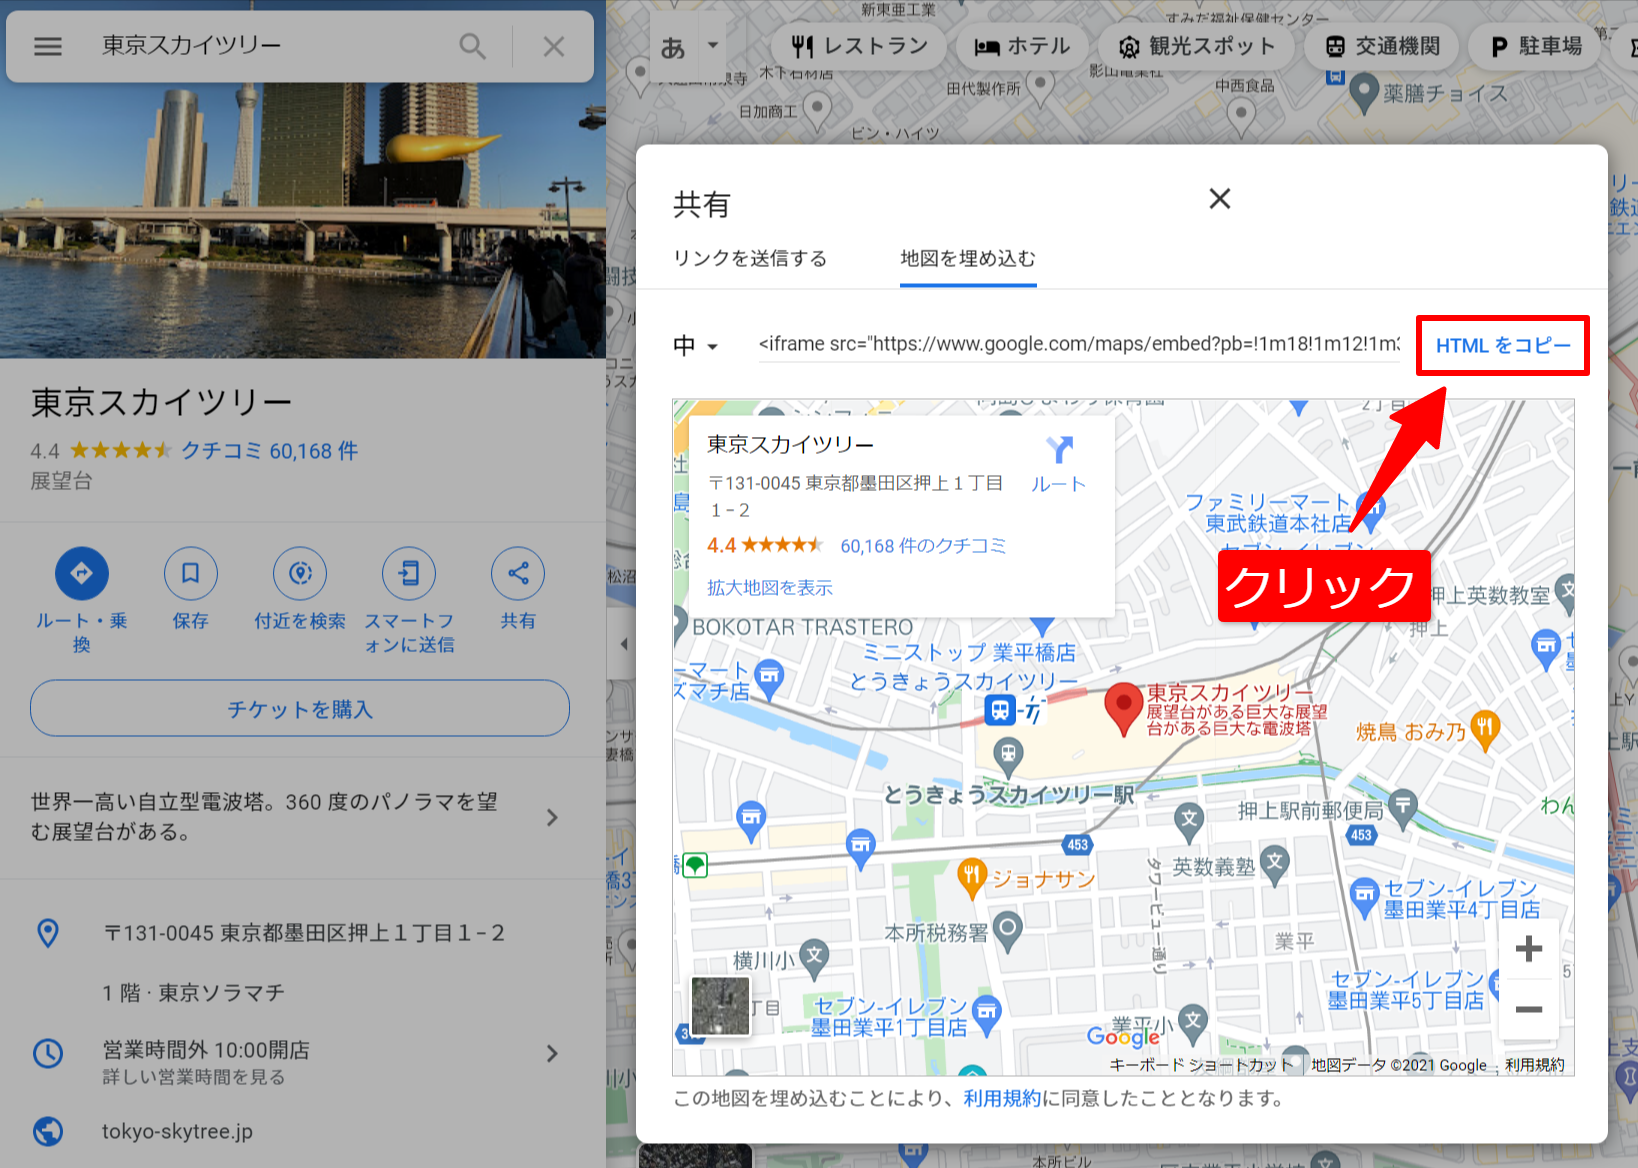Switch to the リンクを送信する tab
The height and width of the screenshot is (1168, 1638).
[x=750, y=258]
